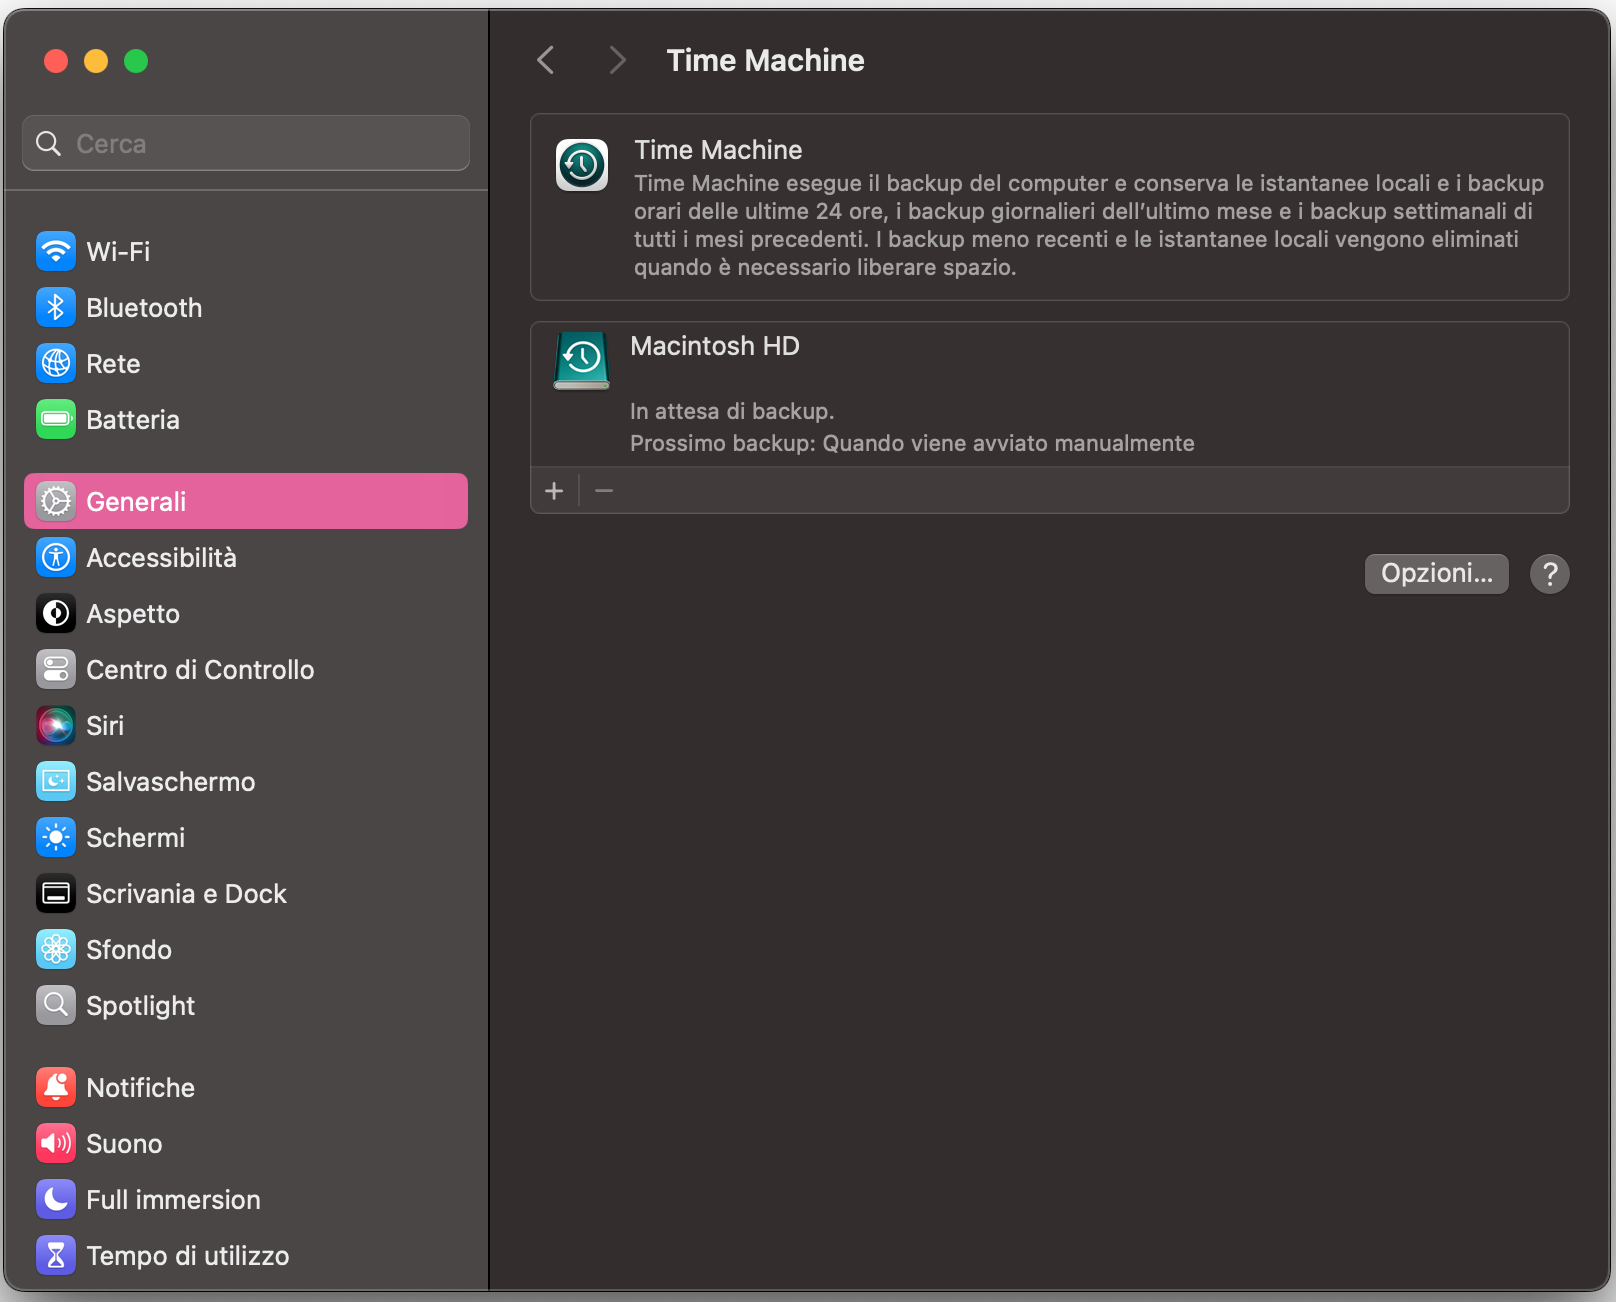Open the Siri settings icon
Screen dimensions: 1616x1302
tap(56, 725)
